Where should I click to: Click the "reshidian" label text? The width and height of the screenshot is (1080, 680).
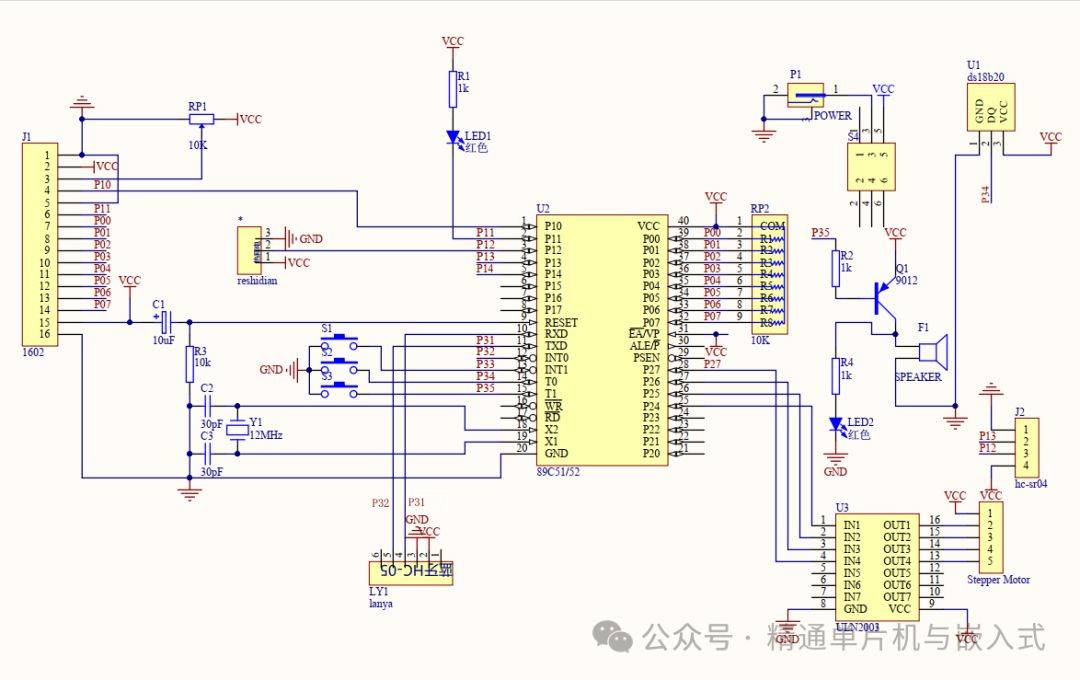click(x=257, y=280)
